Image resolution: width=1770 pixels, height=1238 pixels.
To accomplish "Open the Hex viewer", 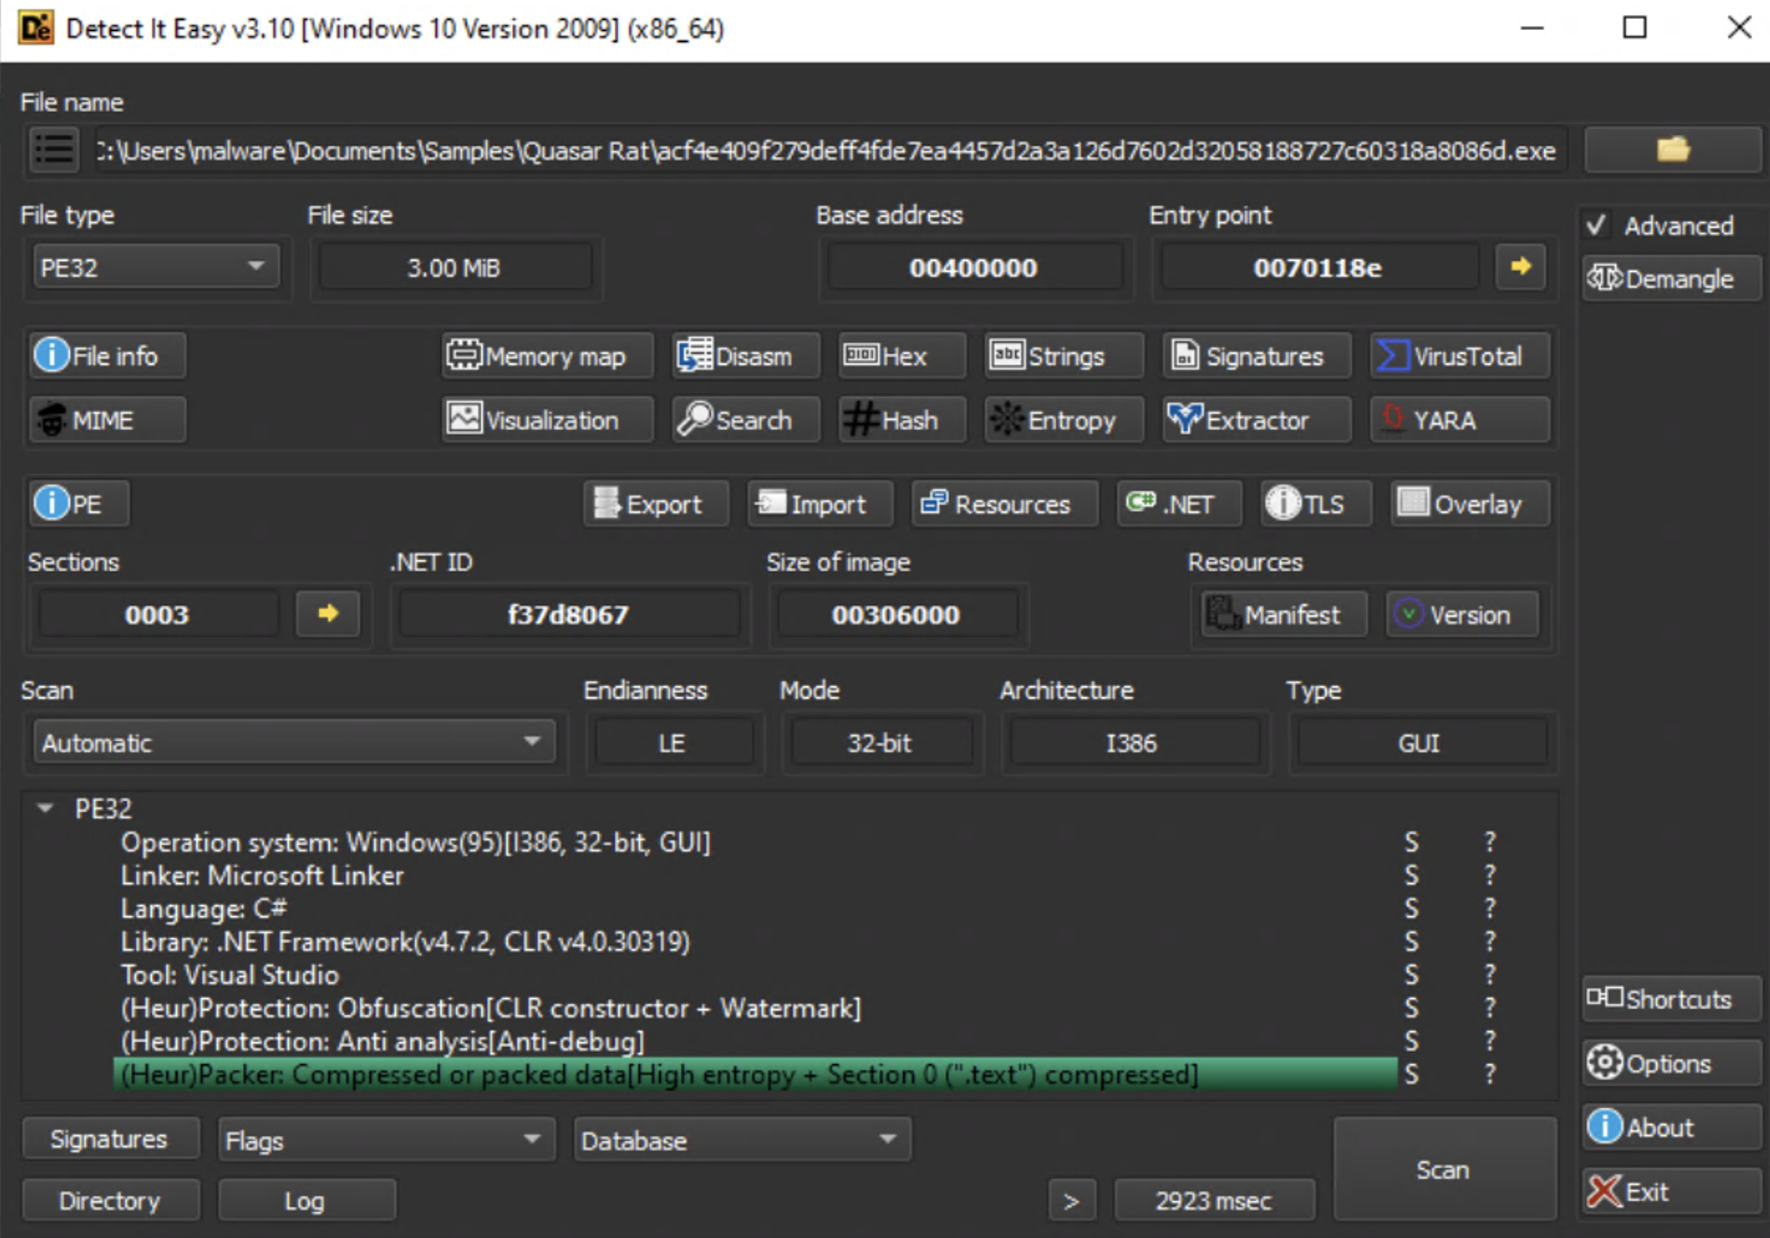I will pyautogui.click(x=902, y=356).
